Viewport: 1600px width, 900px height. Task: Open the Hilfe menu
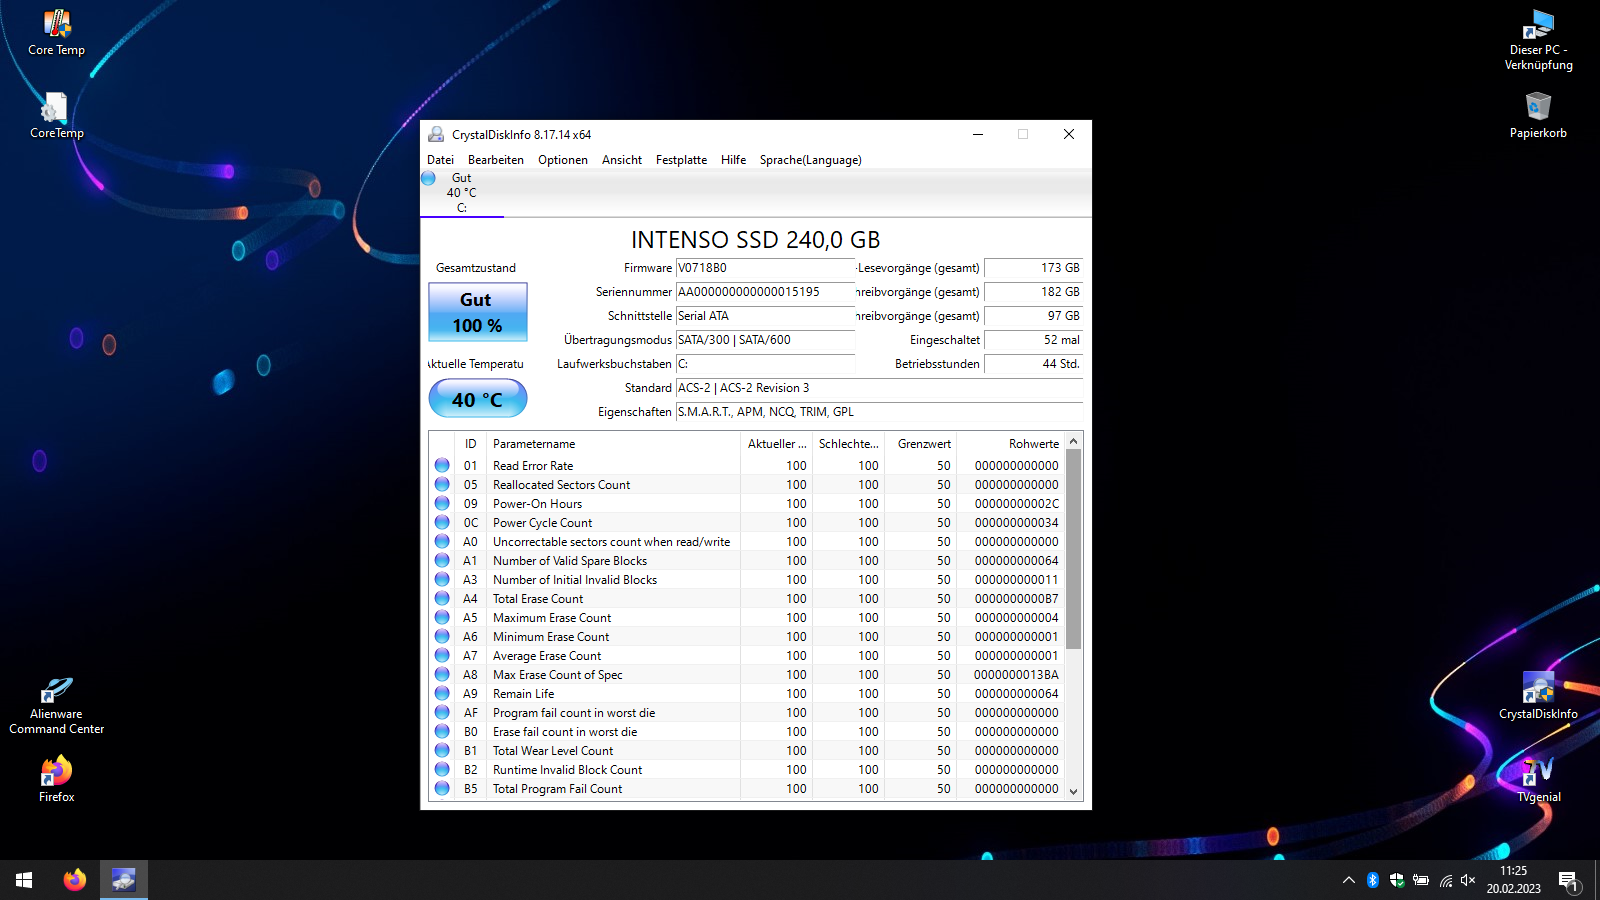click(733, 160)
